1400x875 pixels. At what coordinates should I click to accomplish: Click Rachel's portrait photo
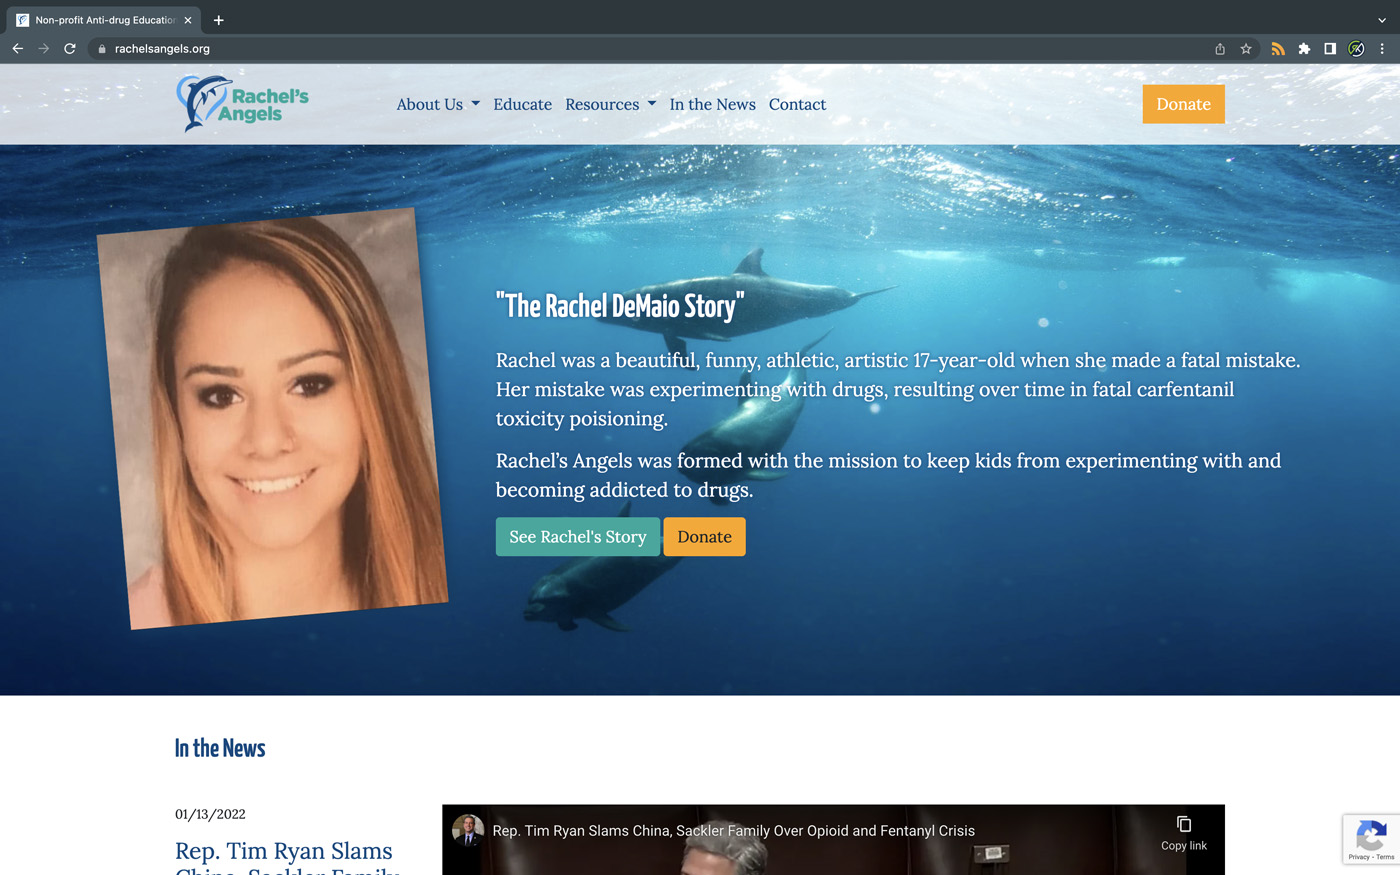pos(272,418)
